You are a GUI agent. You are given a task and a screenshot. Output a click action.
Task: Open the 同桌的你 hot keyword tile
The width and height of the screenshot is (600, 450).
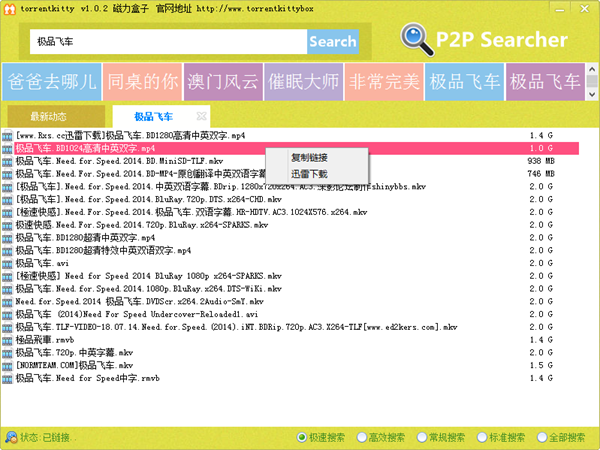[142, 82]
